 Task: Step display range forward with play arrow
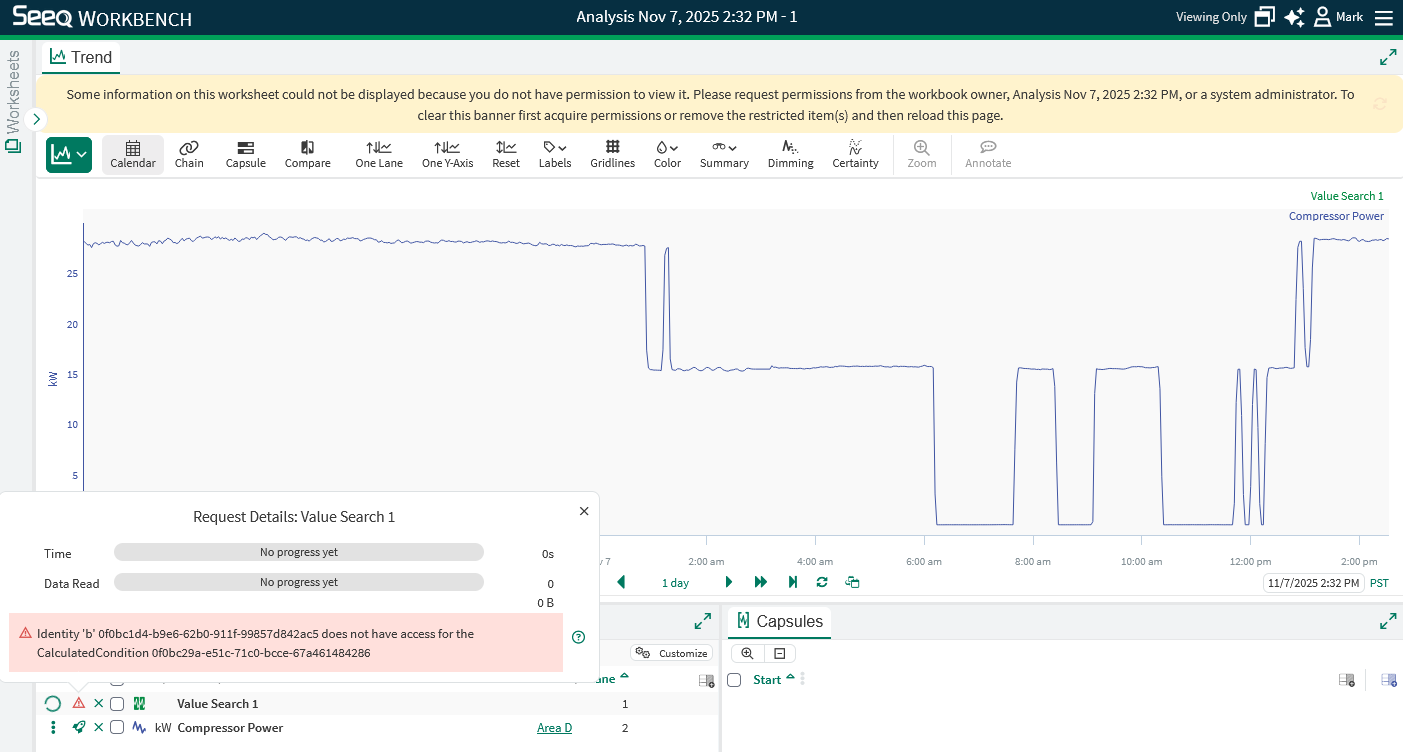[729, 582]
